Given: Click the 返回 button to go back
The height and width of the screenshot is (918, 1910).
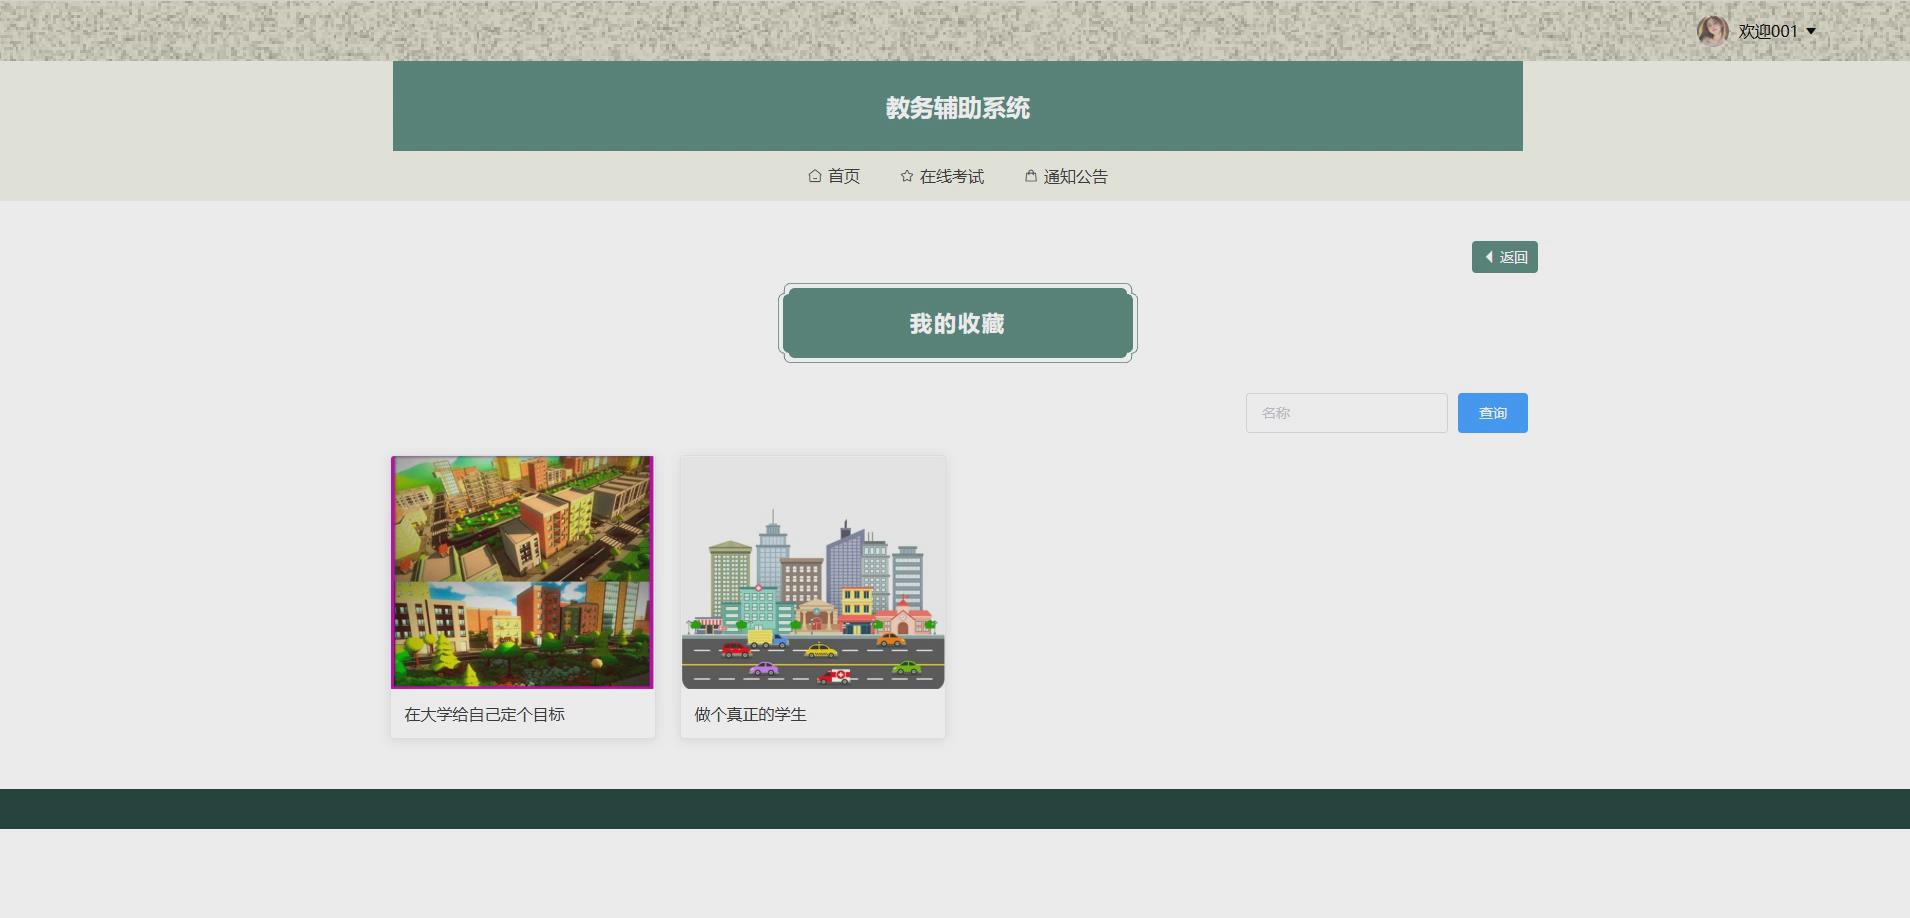Looking at the screenshot, I should (x=1505, y=257).
